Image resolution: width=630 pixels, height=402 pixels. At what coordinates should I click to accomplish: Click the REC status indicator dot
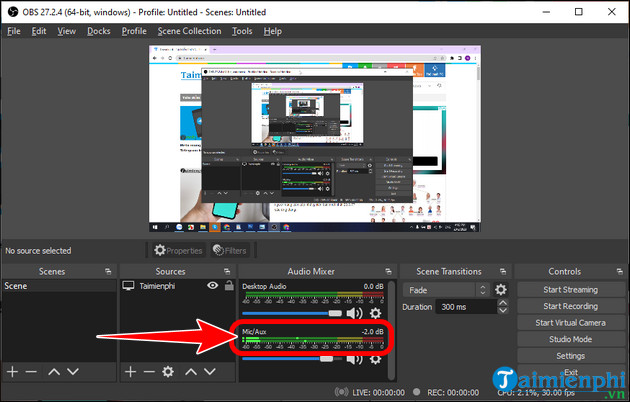[x=417, y=392]
